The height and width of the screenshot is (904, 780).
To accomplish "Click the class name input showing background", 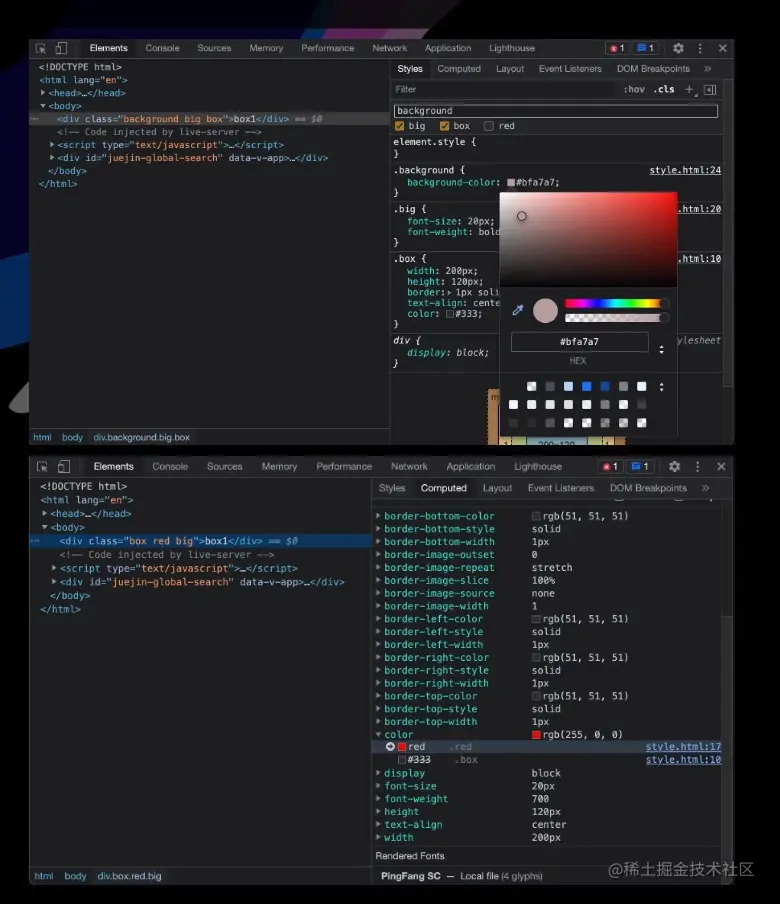I will coord(556,111).
